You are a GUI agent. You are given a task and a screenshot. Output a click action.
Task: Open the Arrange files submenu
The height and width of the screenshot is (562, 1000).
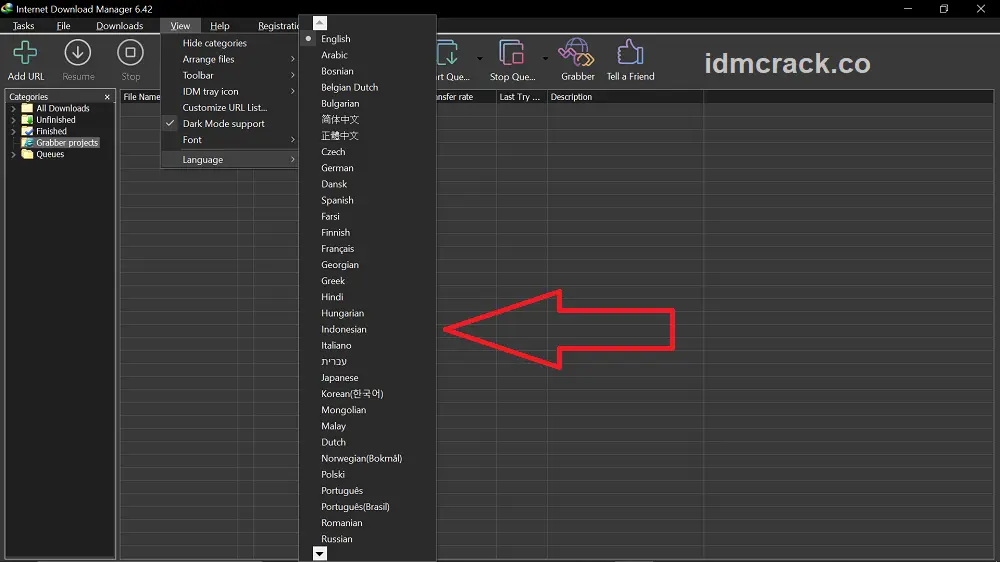[x=230, y=59]
